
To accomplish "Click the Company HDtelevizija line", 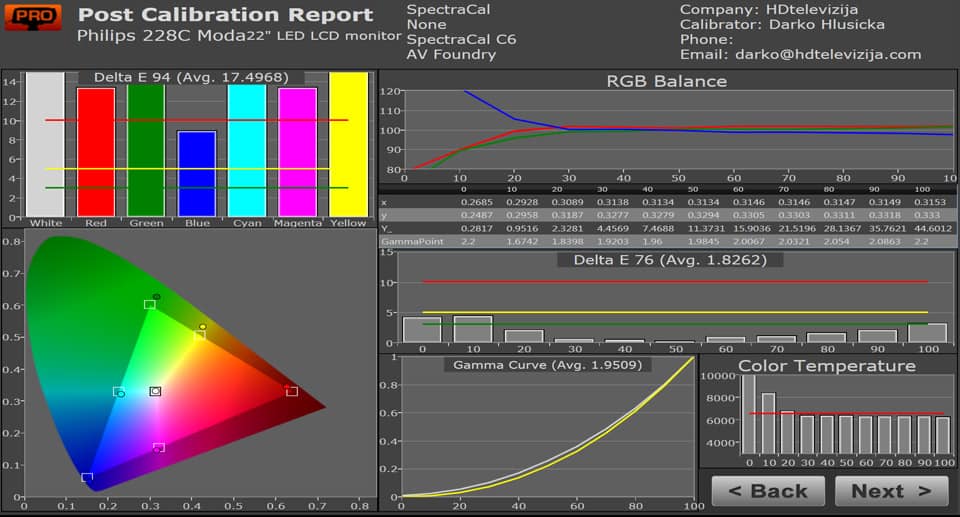I will point(768,10).
